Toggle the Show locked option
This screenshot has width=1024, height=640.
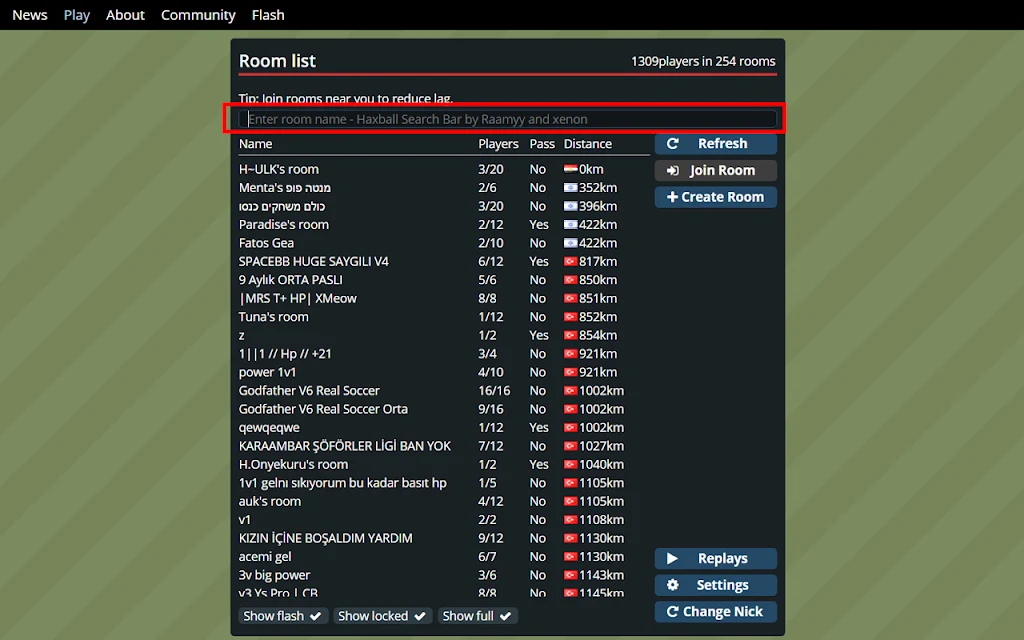(382, 616)
